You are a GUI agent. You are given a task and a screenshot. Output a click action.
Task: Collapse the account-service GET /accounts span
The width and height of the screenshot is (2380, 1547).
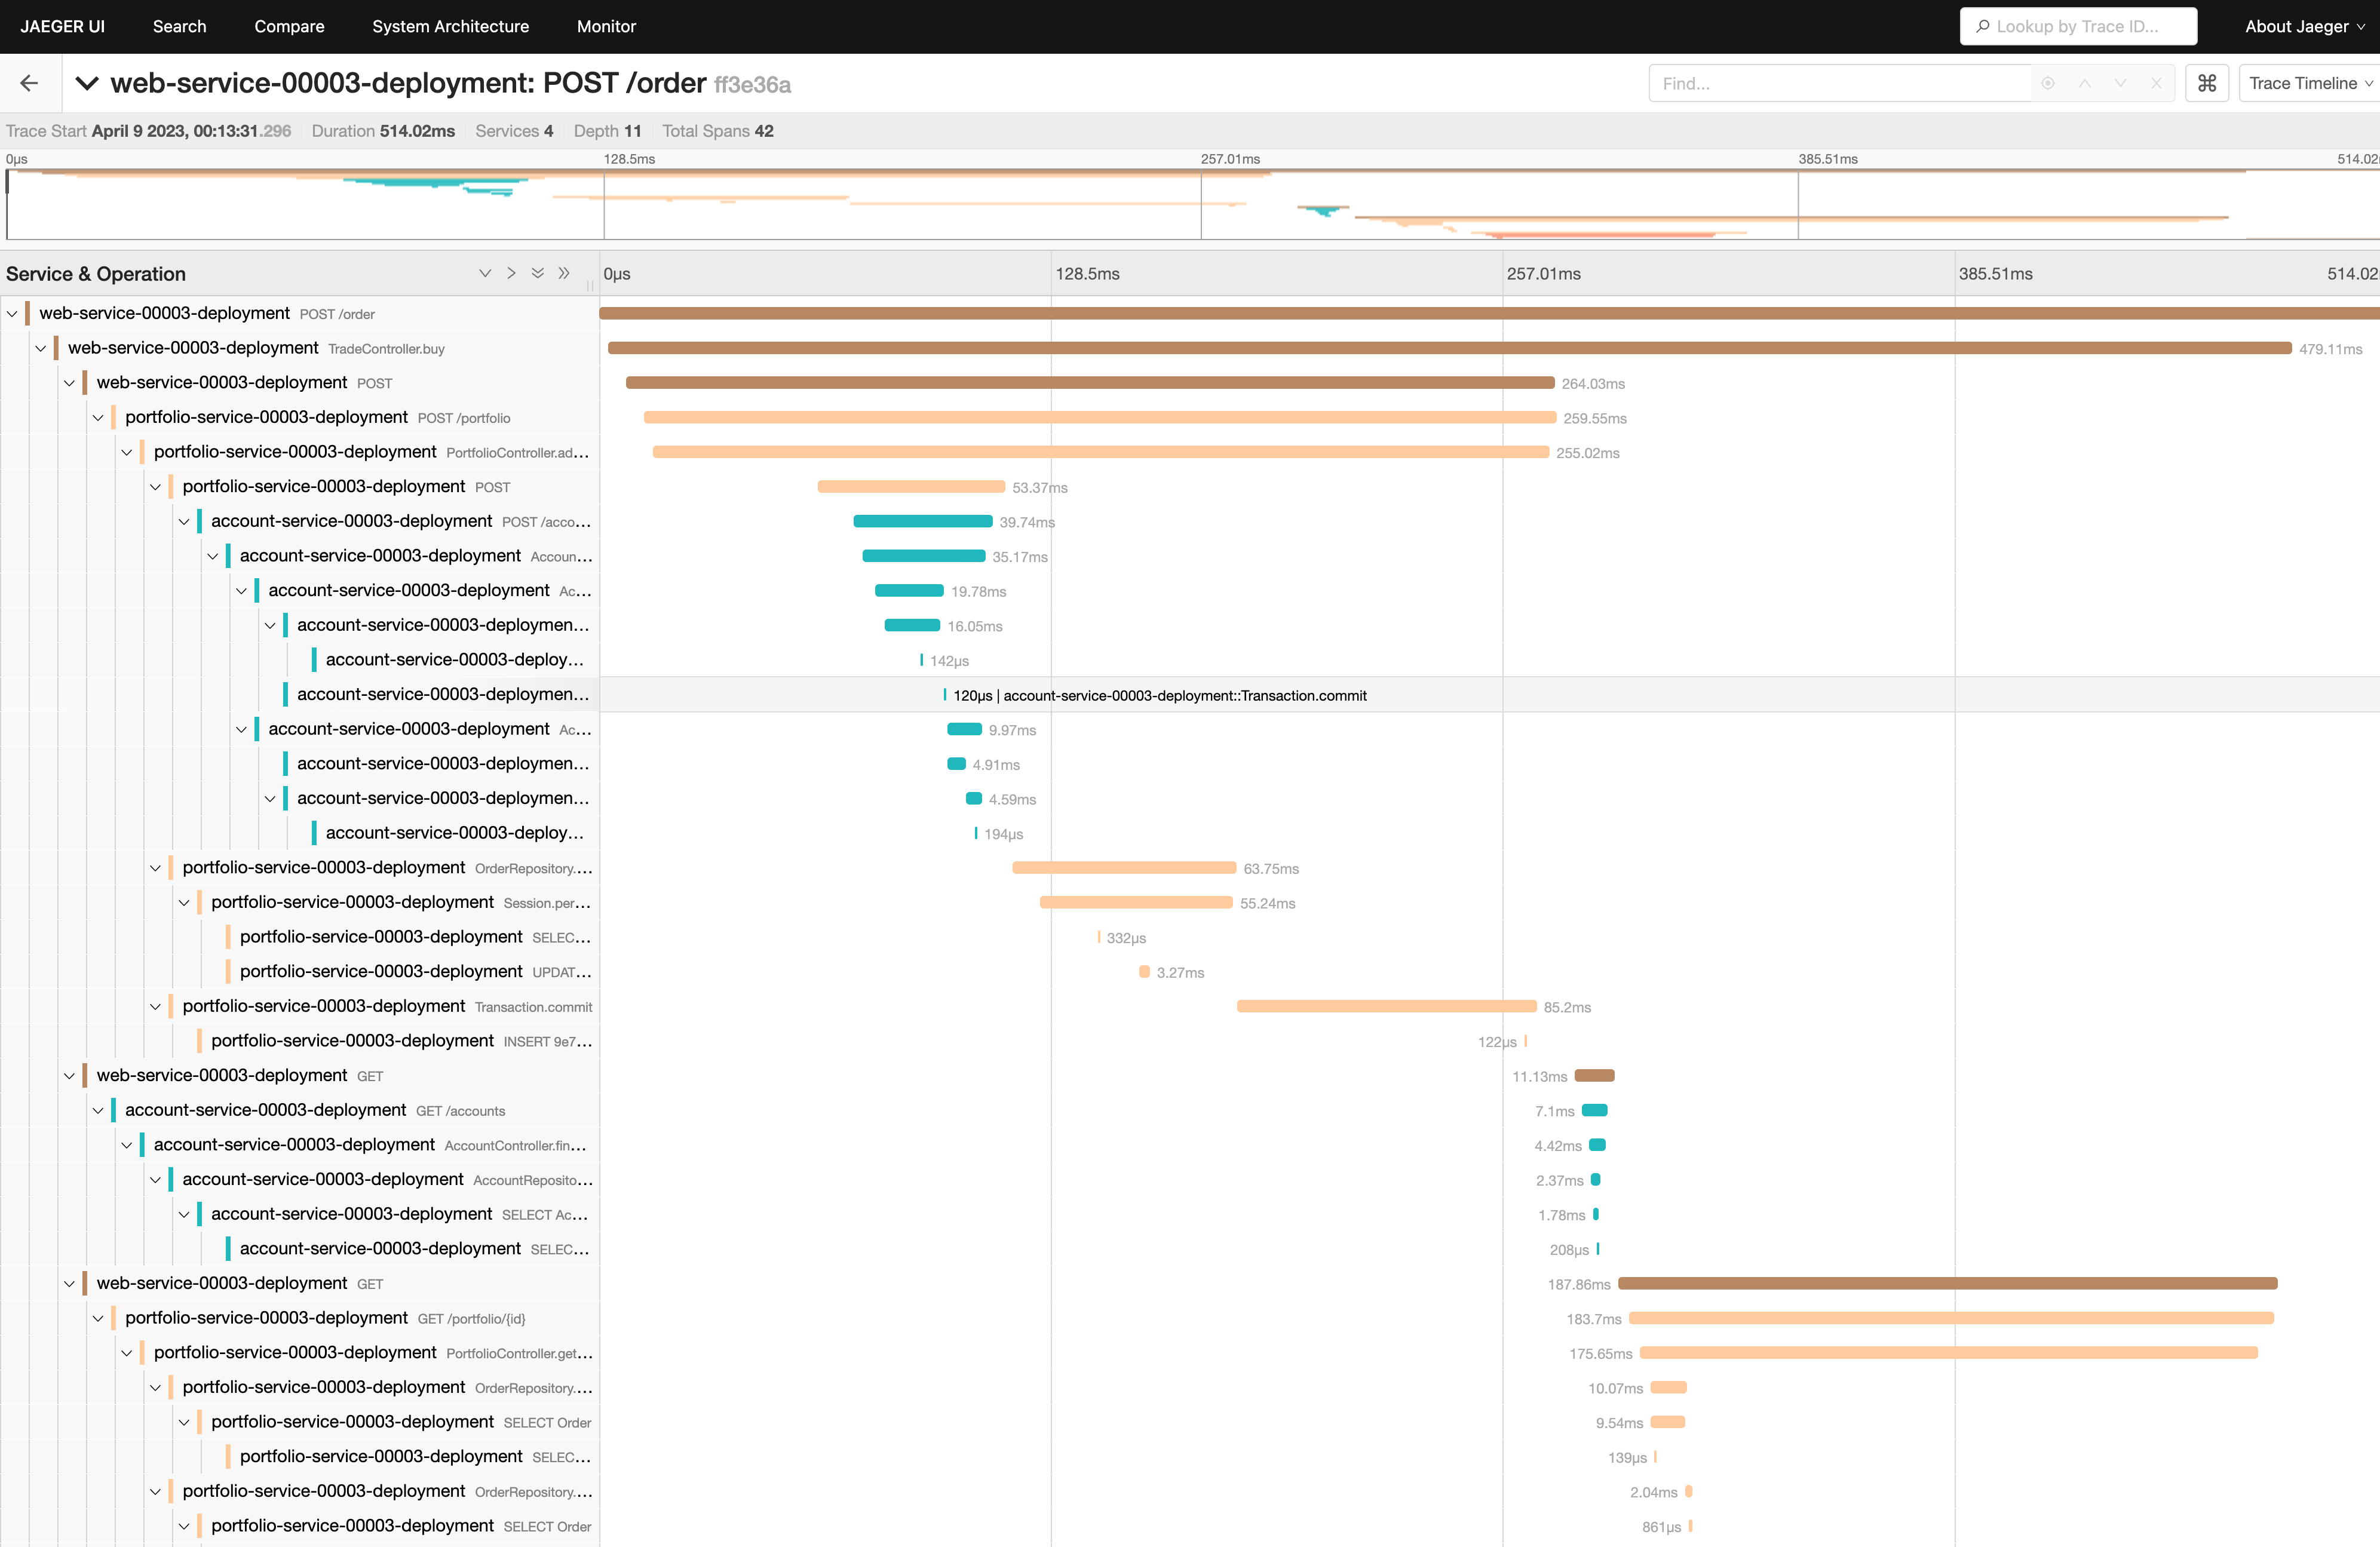point(98,1110)
